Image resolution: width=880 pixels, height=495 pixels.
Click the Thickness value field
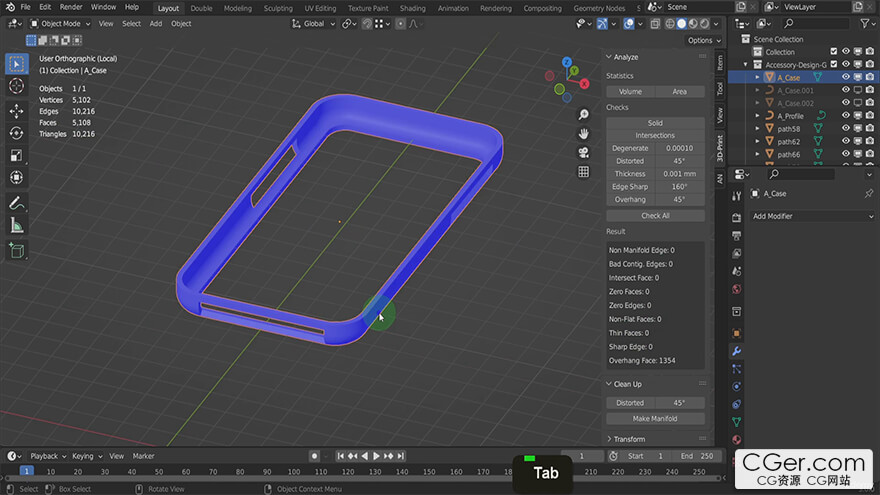[x=679, y=174]
